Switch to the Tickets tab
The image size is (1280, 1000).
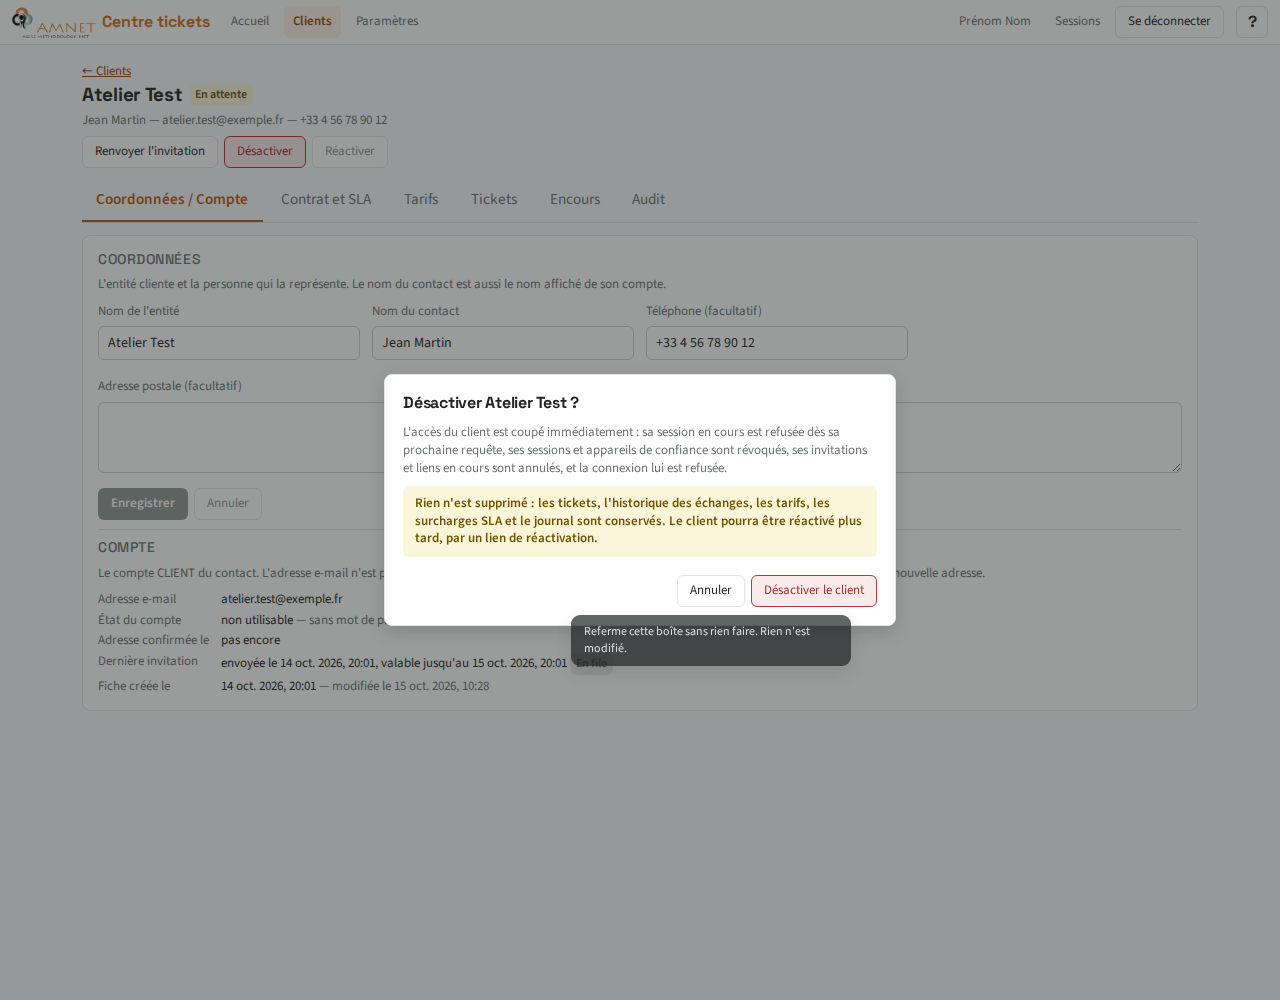(x=494, y=200)
